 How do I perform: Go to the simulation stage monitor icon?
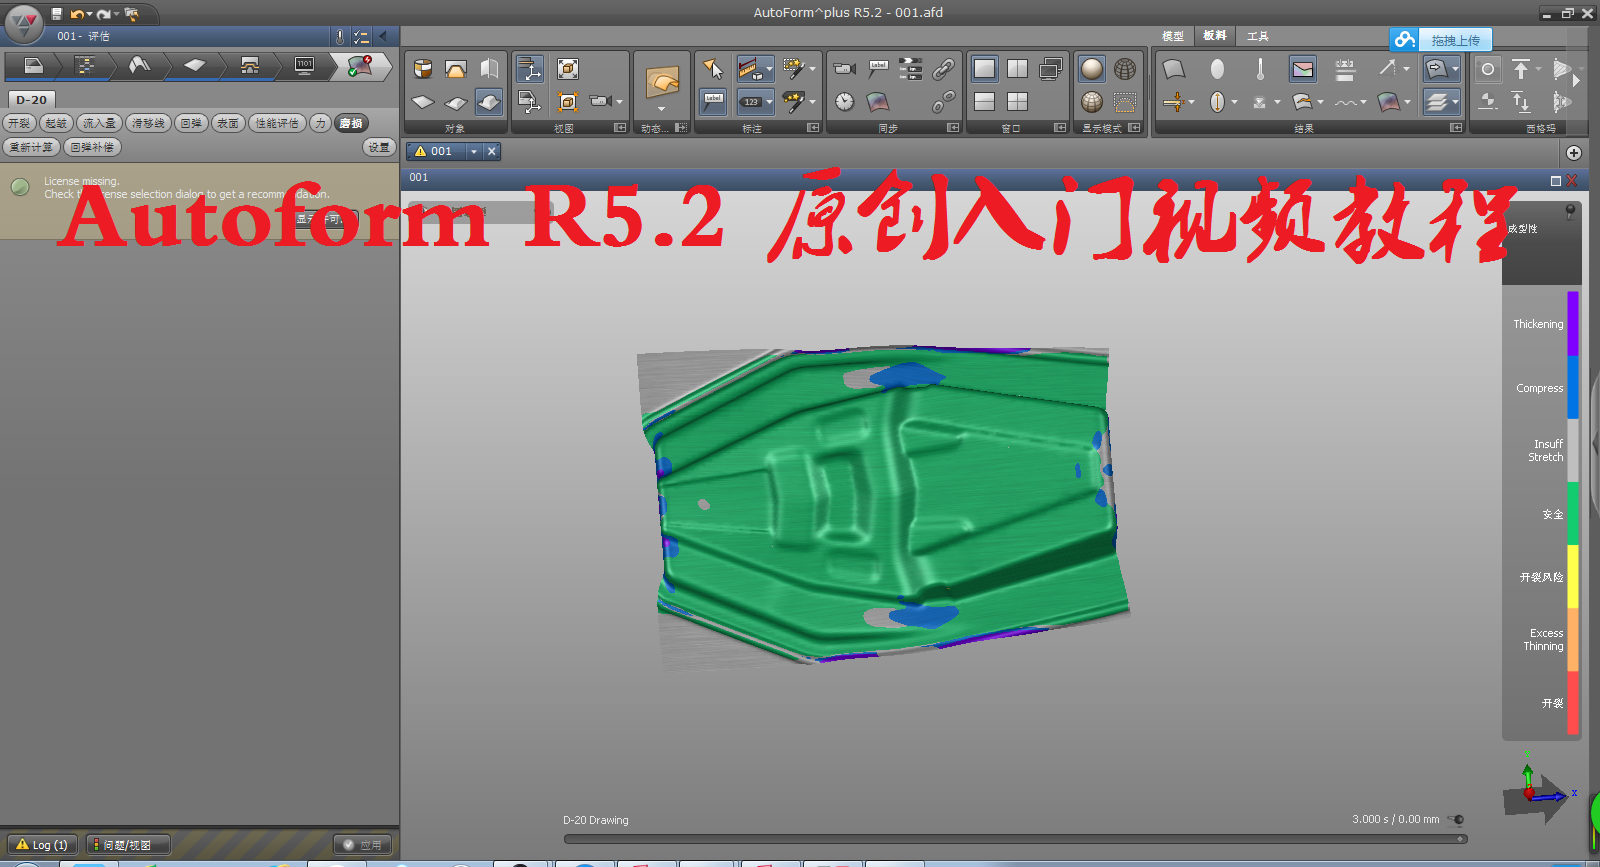[x=305, y=66]
